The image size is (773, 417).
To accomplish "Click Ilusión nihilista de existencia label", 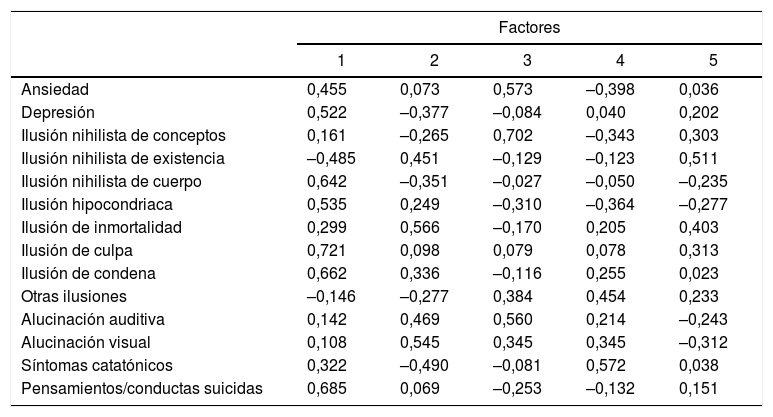I will click(123, 158).
